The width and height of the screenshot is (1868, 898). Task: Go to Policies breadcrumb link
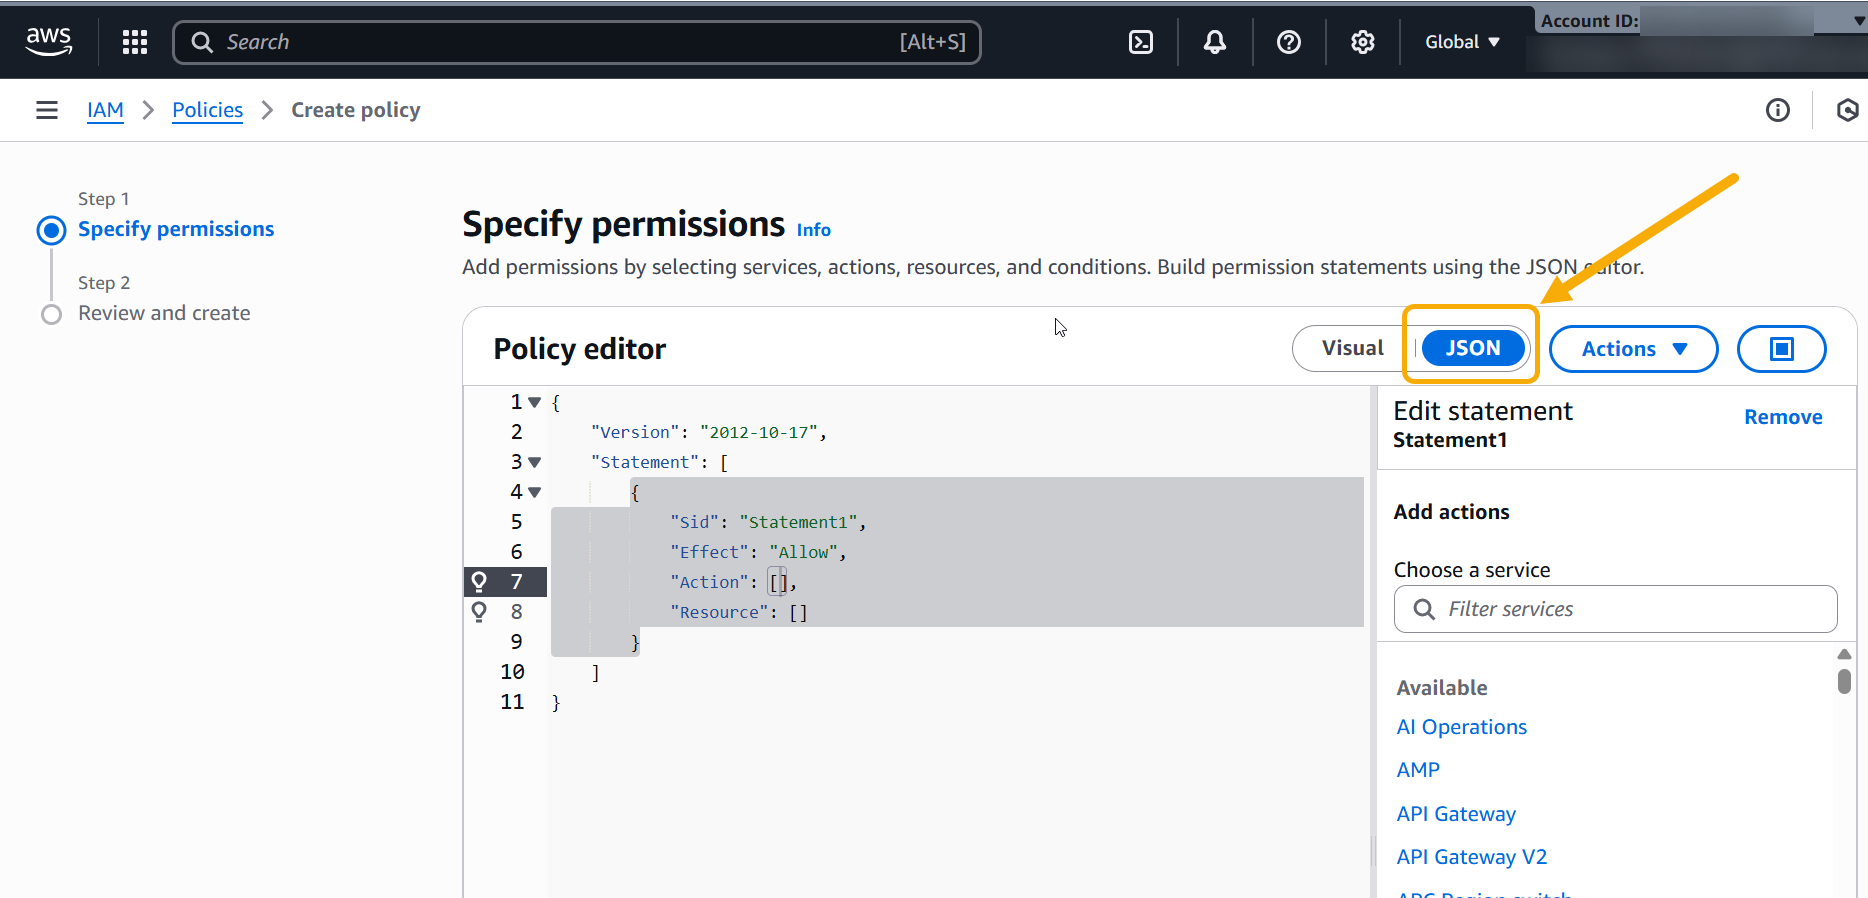tap(207, 110)
